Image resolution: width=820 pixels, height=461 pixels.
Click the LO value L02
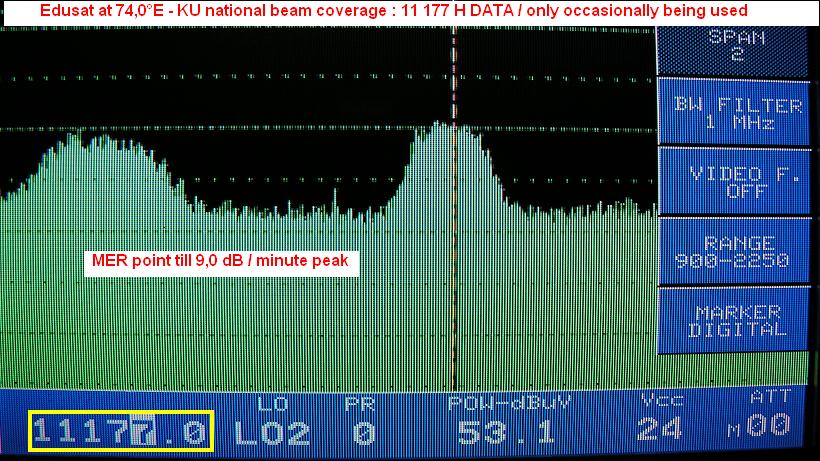(x=272, y=433)
